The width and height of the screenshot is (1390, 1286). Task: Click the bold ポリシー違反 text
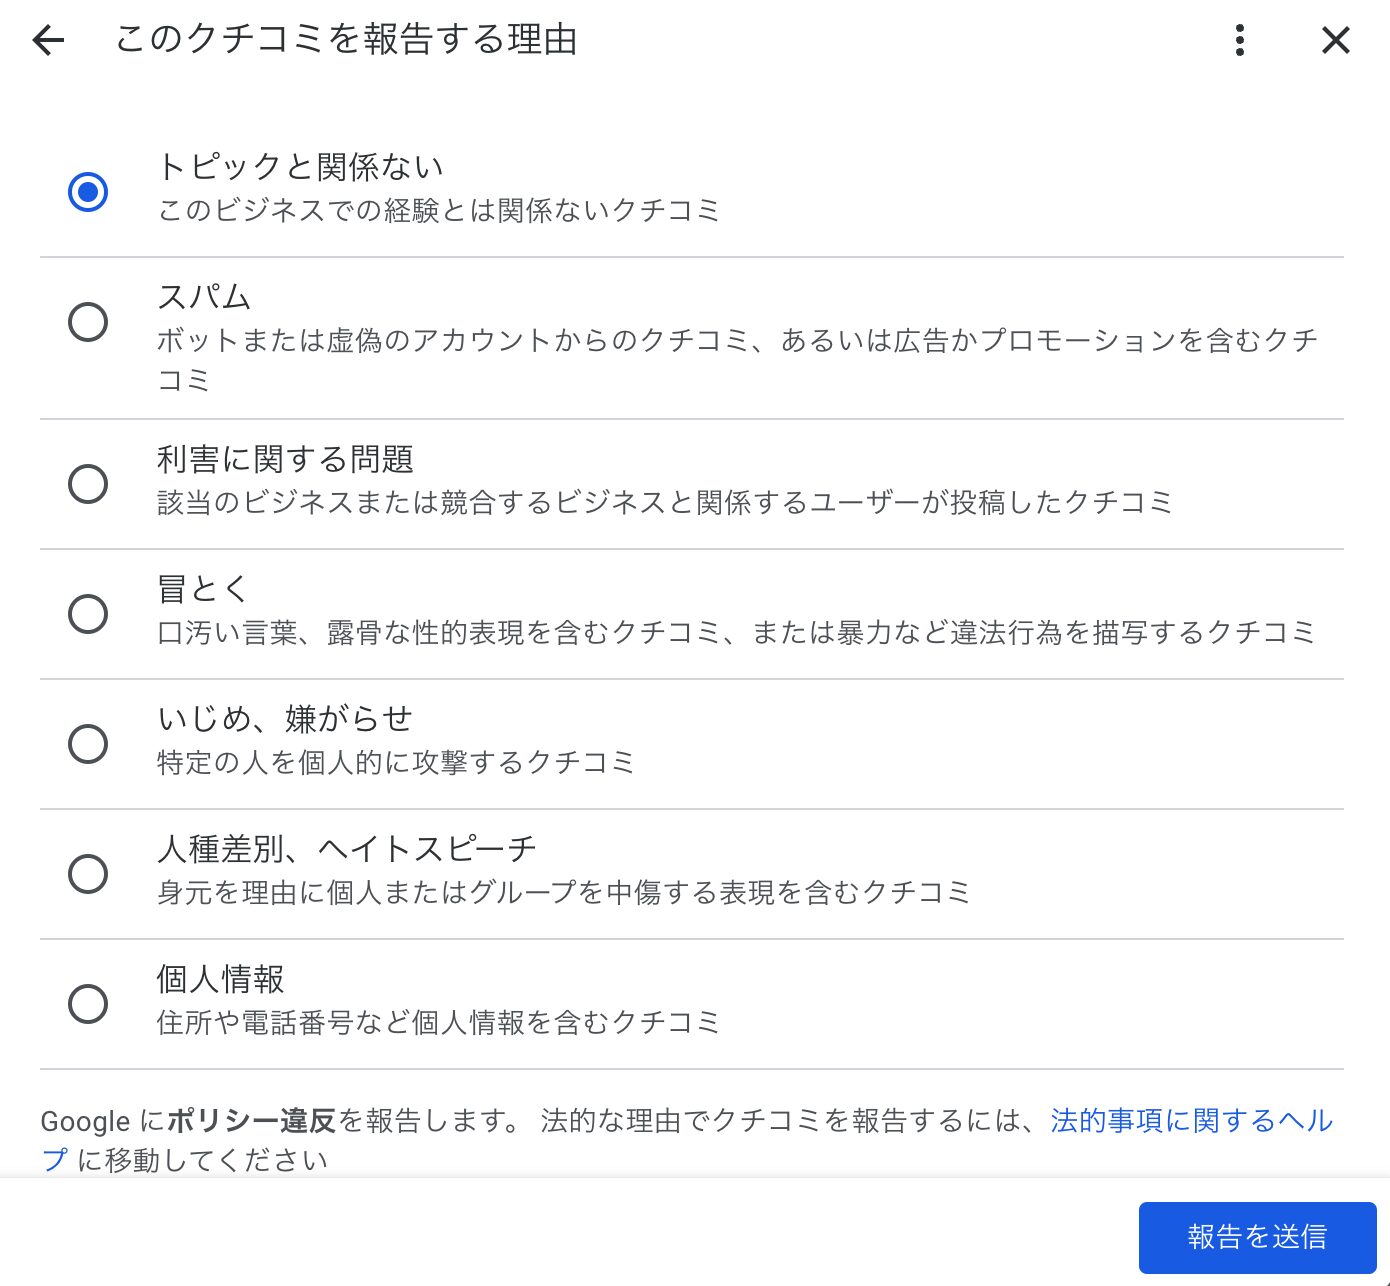click(253, 1121)
